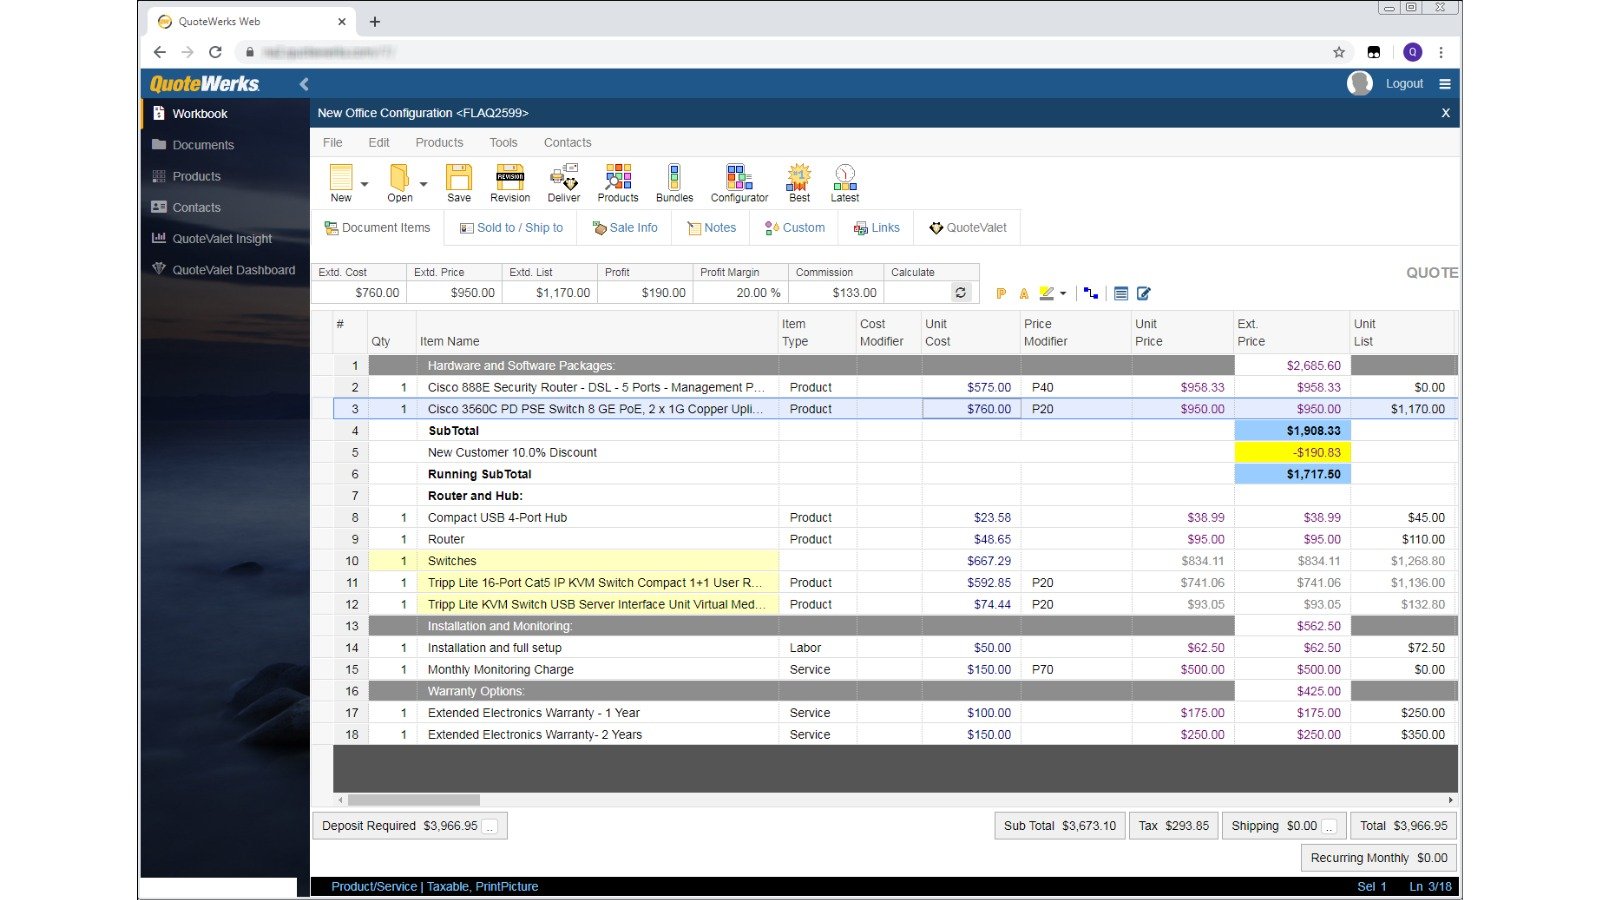Click the Latest pricing icon
Viewport: 1600px width, 900px height.
pos(844,182)
